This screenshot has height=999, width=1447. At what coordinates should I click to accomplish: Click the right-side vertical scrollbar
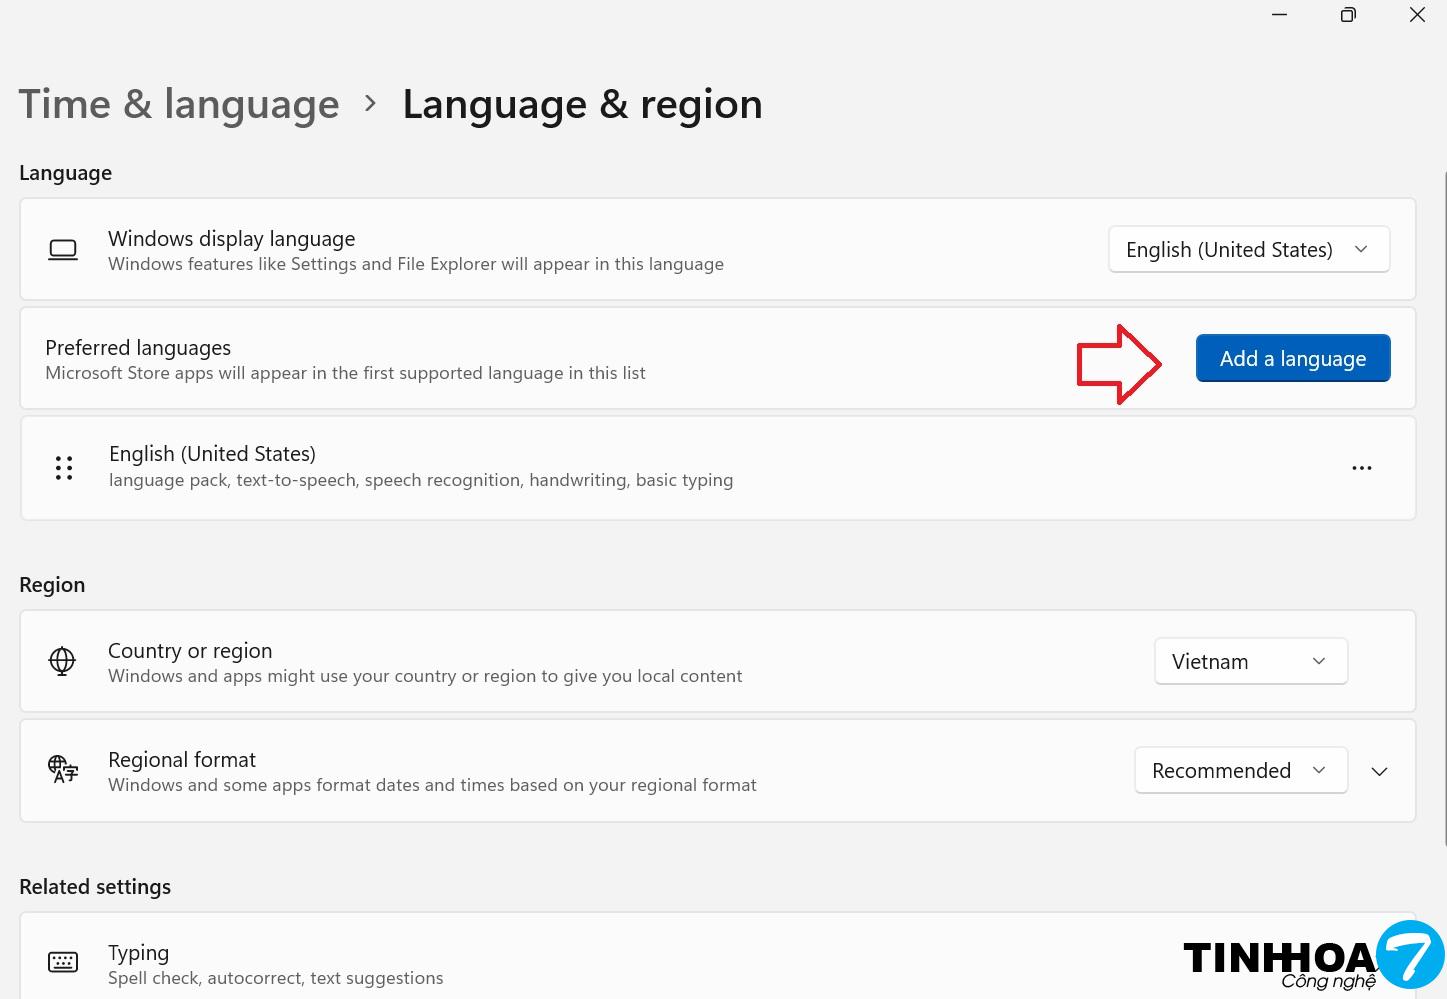click(x=1444, y=500)
